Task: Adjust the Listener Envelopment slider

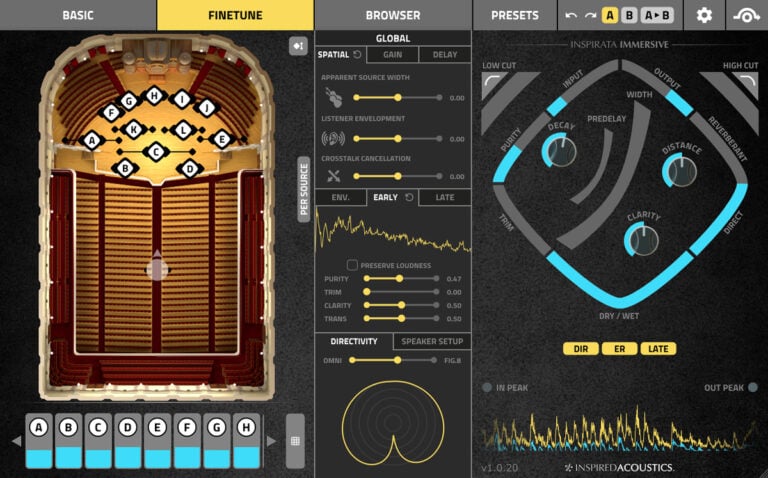Action: [397, 139]
